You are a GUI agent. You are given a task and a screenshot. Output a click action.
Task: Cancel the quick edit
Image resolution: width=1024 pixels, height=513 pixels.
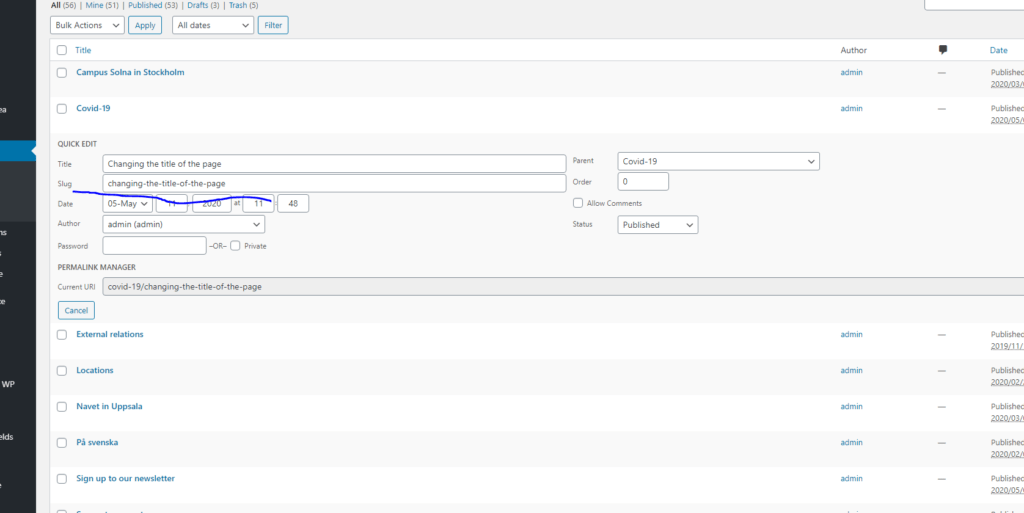(x=76, y=310)
